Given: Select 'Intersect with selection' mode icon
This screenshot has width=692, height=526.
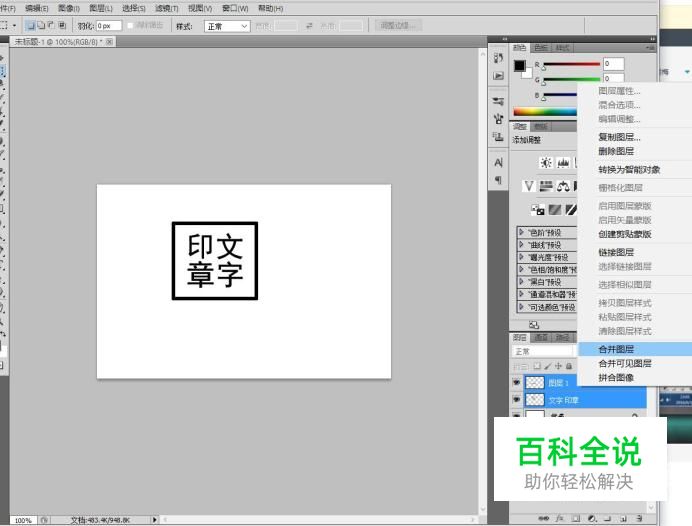Looking at the screenshot, I should (x=62, y=26).
